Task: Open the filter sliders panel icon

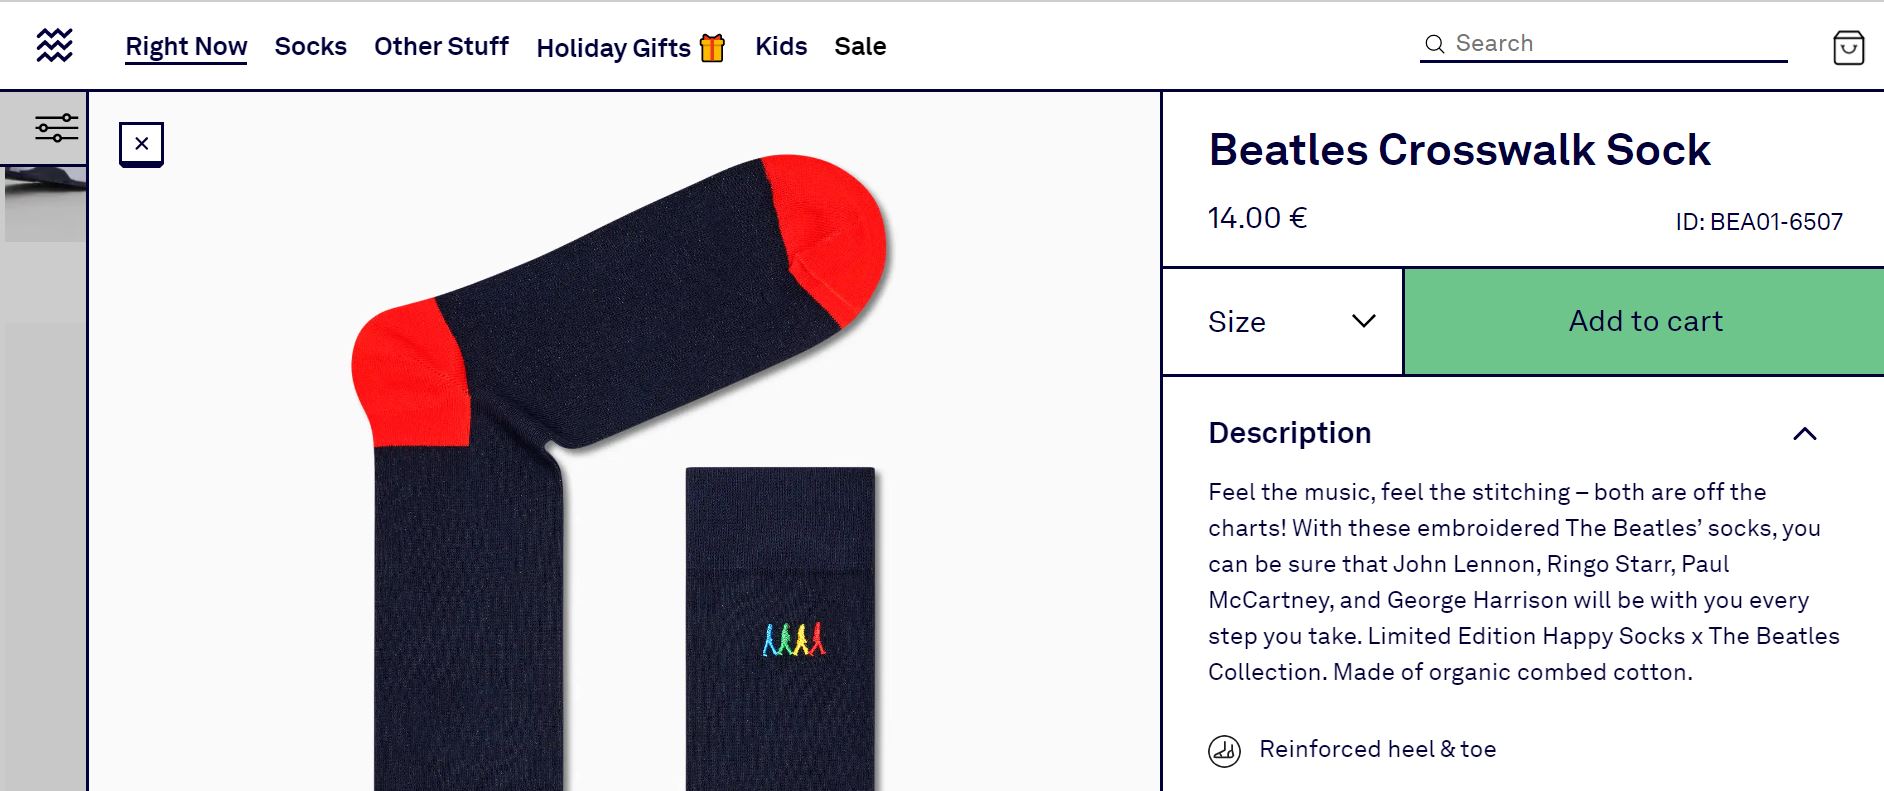Action: (56, 128)
